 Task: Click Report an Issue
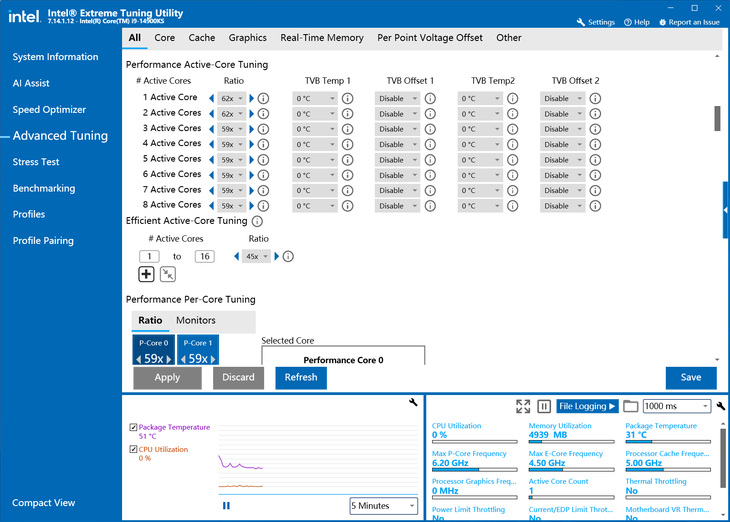coord(689,22)
